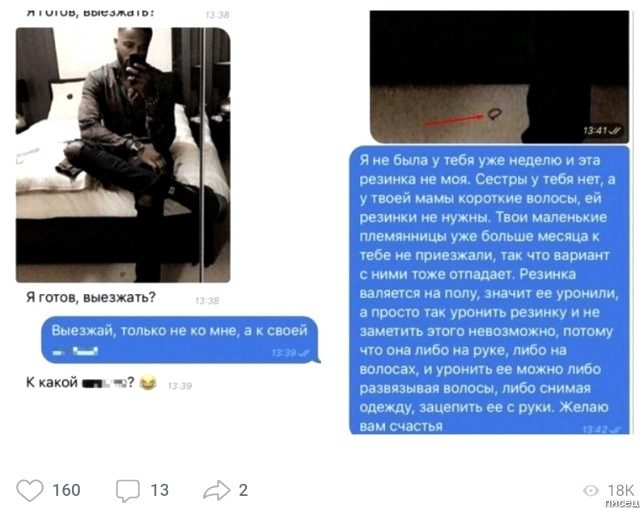The width and height of the screenshot is (640, 508).
Task: Select the blue 'Выезжай, только не ко мне' bubble
Action: (x=180, y=340)
